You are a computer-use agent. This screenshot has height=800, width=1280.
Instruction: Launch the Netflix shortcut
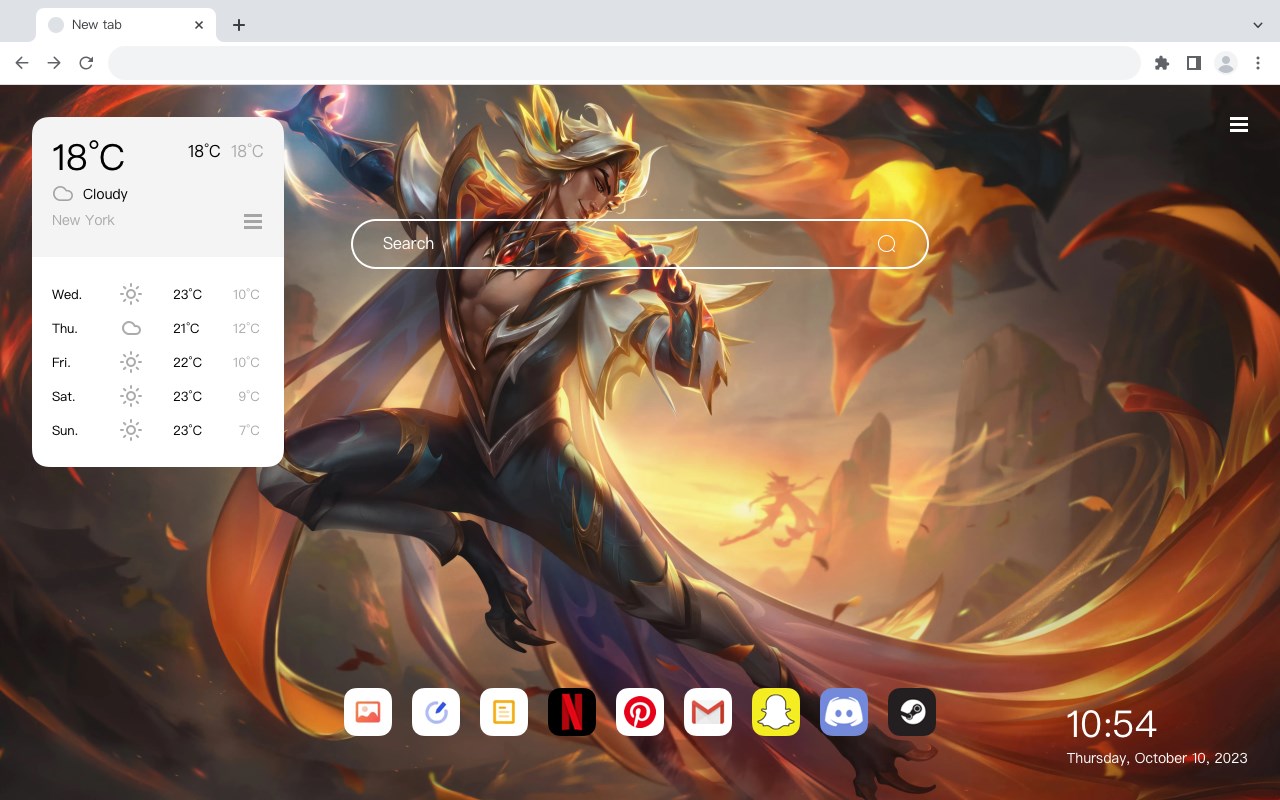pyautogui.click(x=572, y=712)
